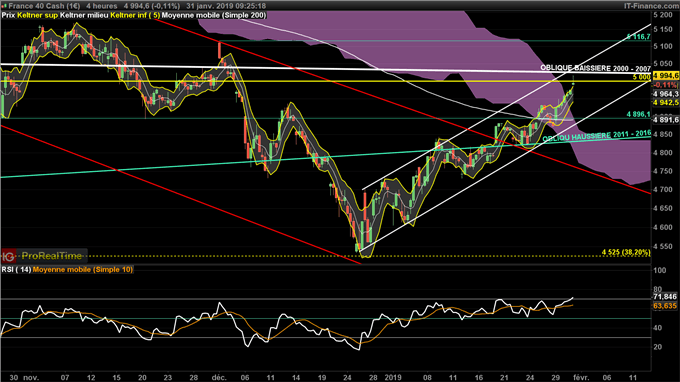Select the Keltner sup indicator label
The width and height of the screenshot is (680, 382).
tap(37, 15)
